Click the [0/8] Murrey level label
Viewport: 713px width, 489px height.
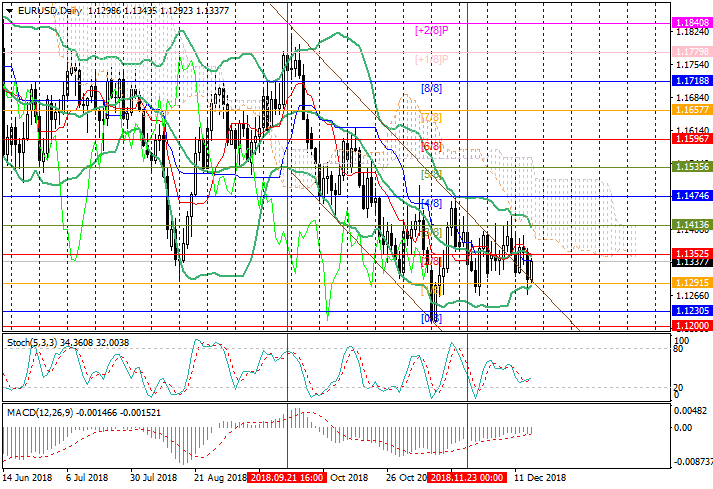click(x=431, y=318)
